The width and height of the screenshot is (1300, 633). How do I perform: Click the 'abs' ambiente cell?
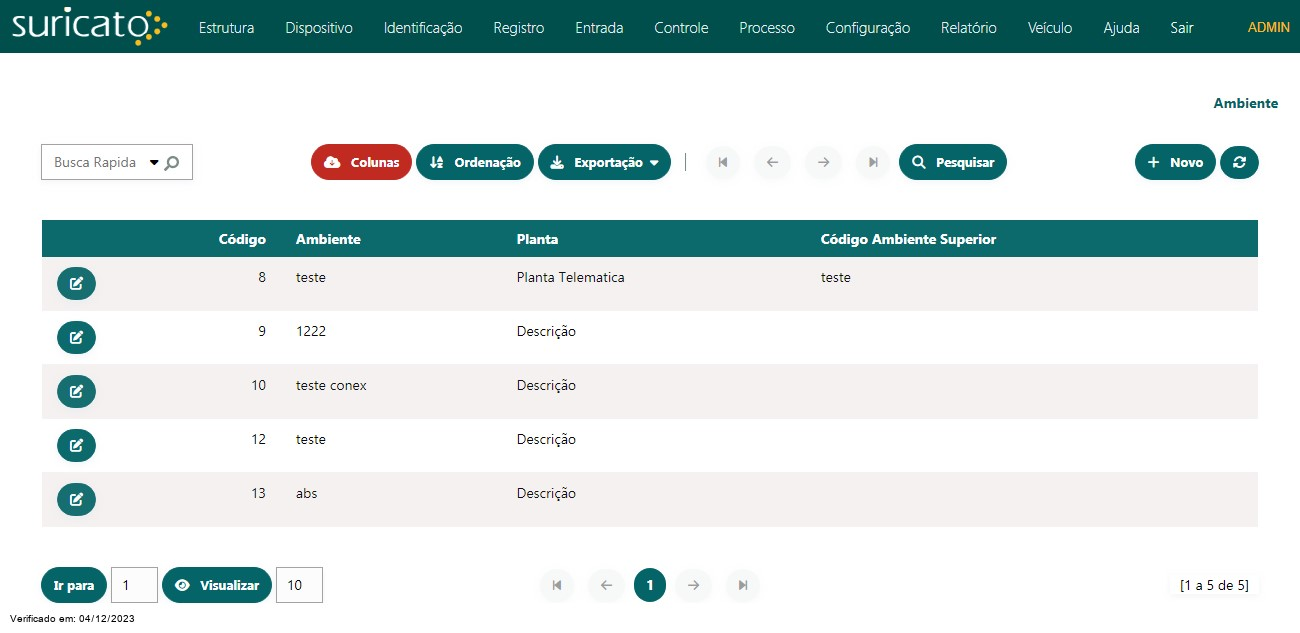click(x=306, y=493)
